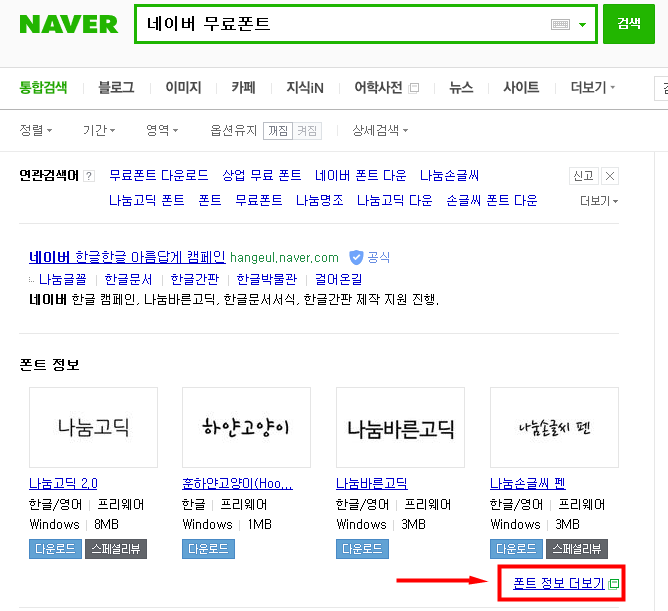
Task: Click the NAVER logo
Action: (69, 24)
